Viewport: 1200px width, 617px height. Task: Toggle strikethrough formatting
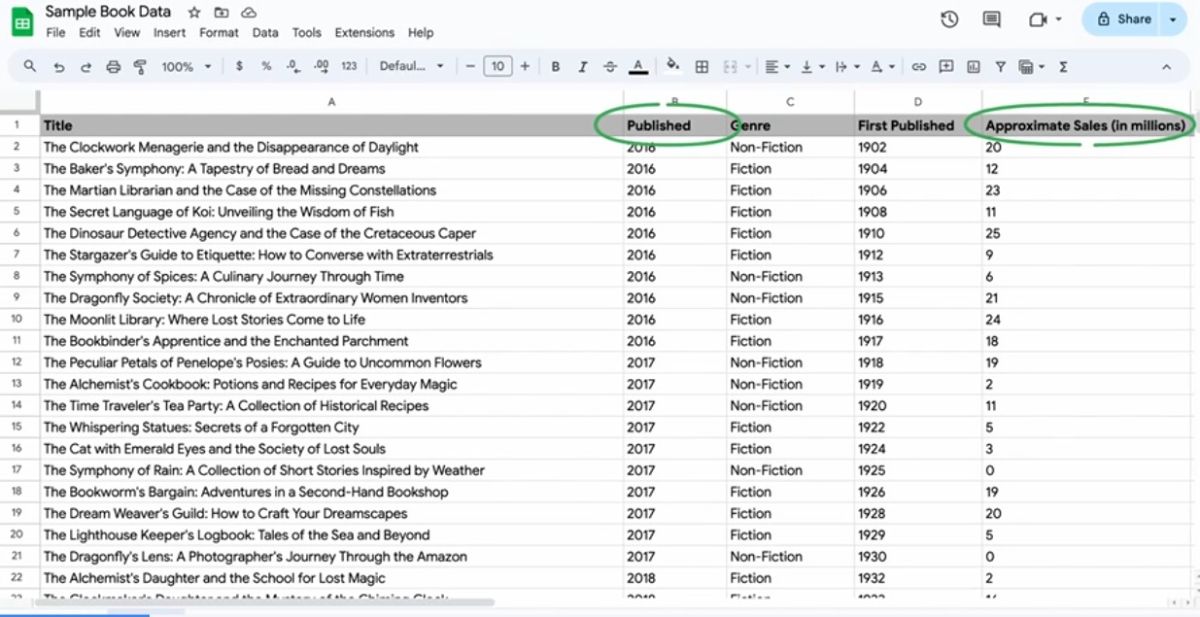610,67
